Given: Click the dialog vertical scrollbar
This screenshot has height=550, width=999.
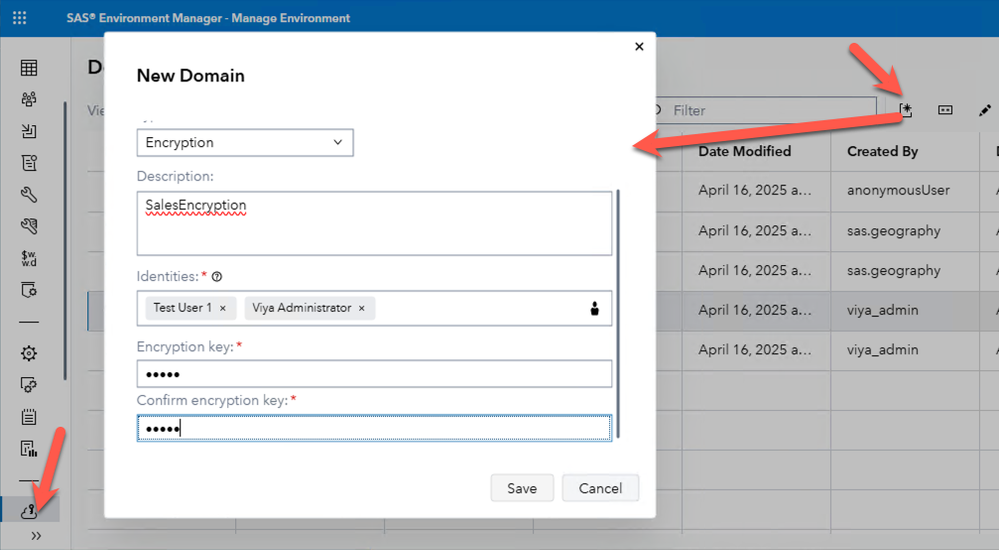Looking at the screenshot, I should [617, 314].
